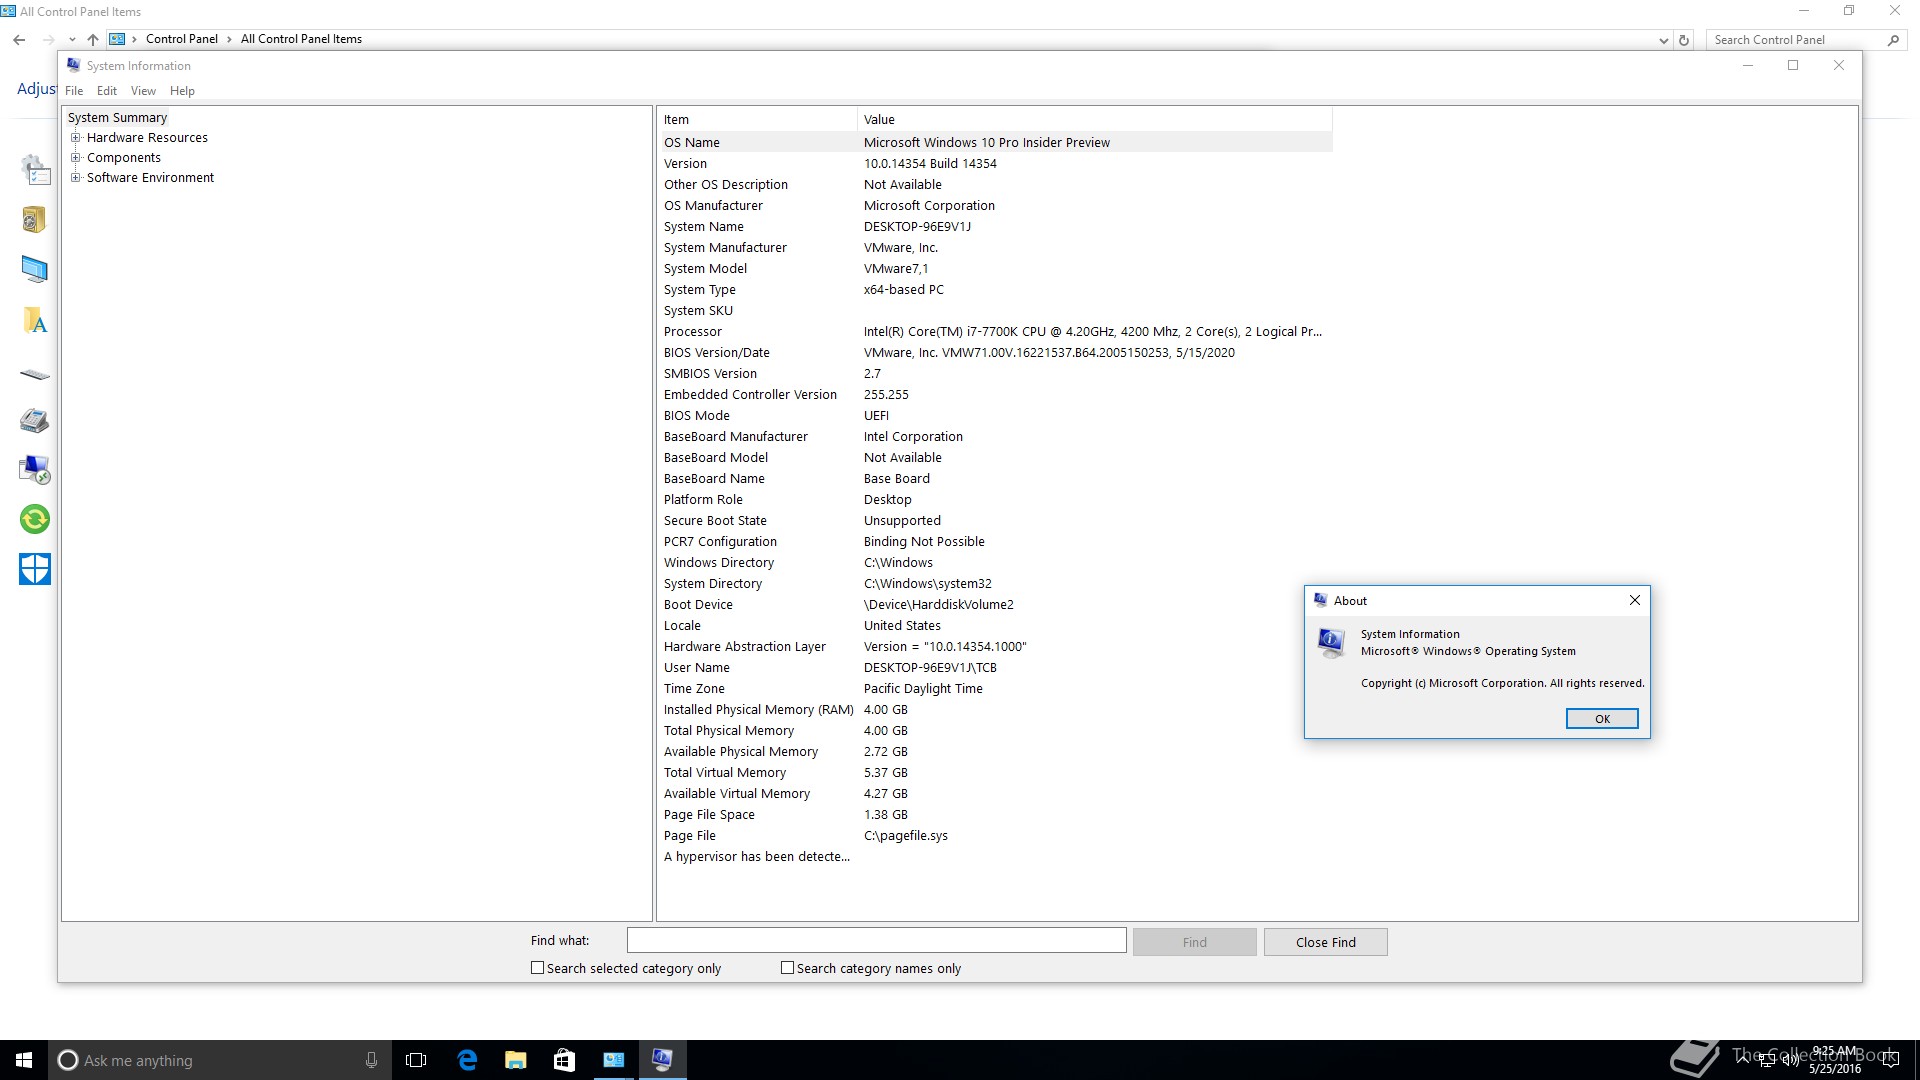This screenshot has width=1920, height=1080.
Task: Close the About dialog with X
Action: click(x=1635, y=600)
